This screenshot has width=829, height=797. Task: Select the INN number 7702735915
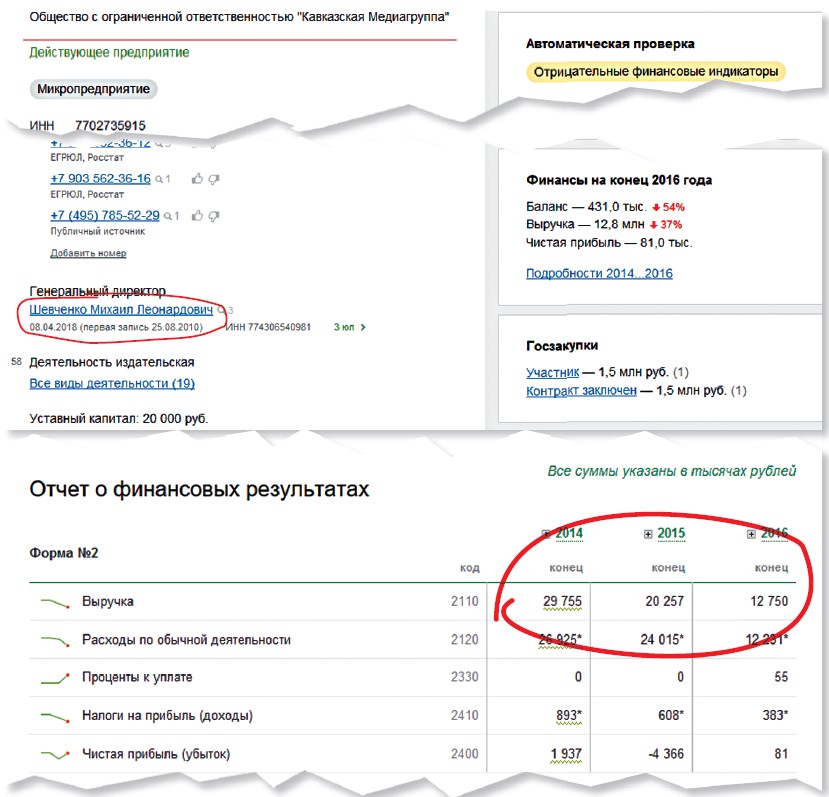pyautogui.click(x=110, y=126)
